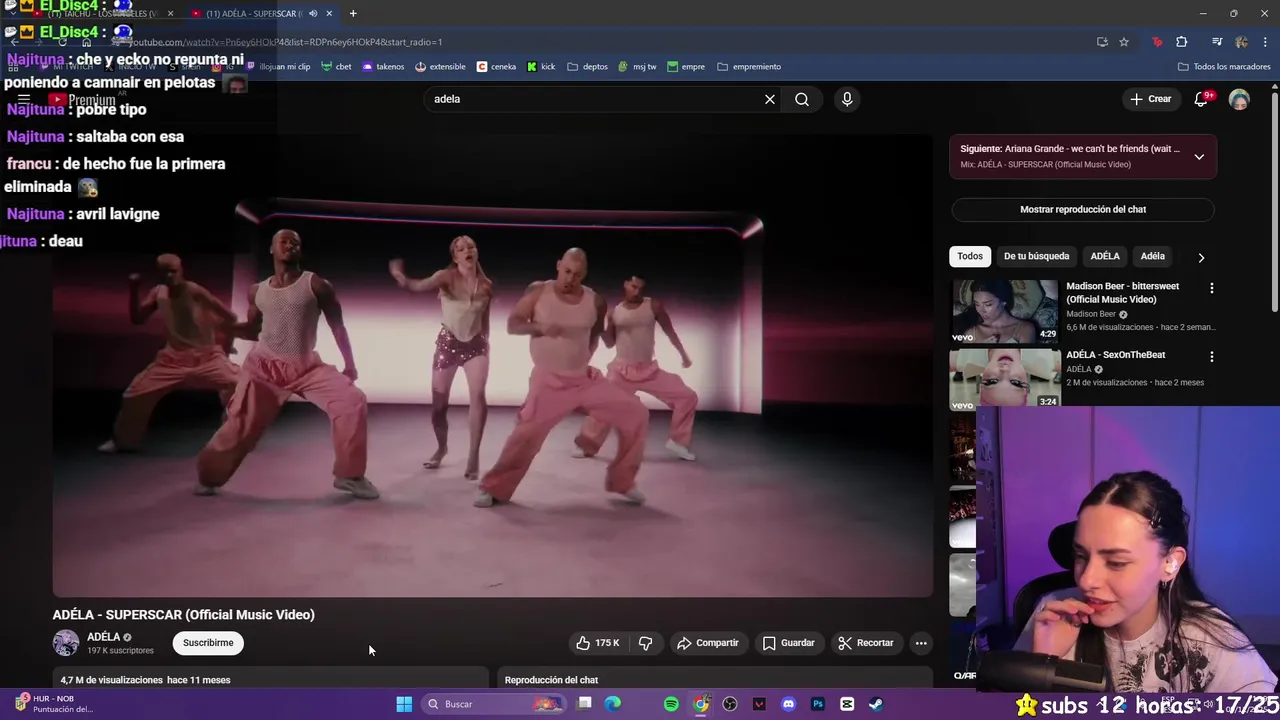Viewport: 1280px width, 720px height.
Task: Click the Recortar button
Action: pyautogui.click(x=866, y=643)
